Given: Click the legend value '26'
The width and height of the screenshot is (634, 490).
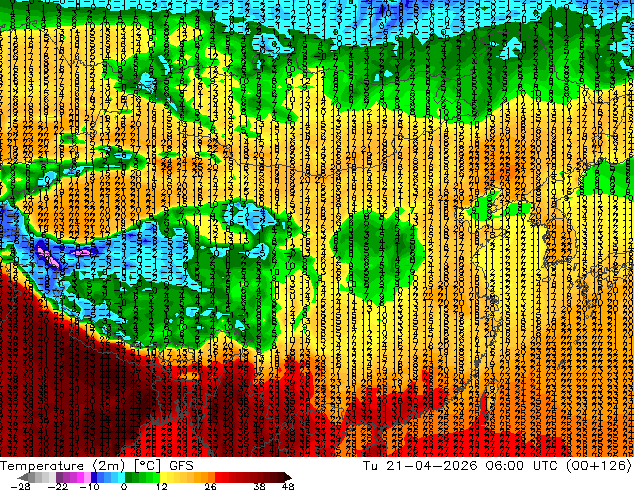Looking at the screenshot, I should (x=210, y=486).
